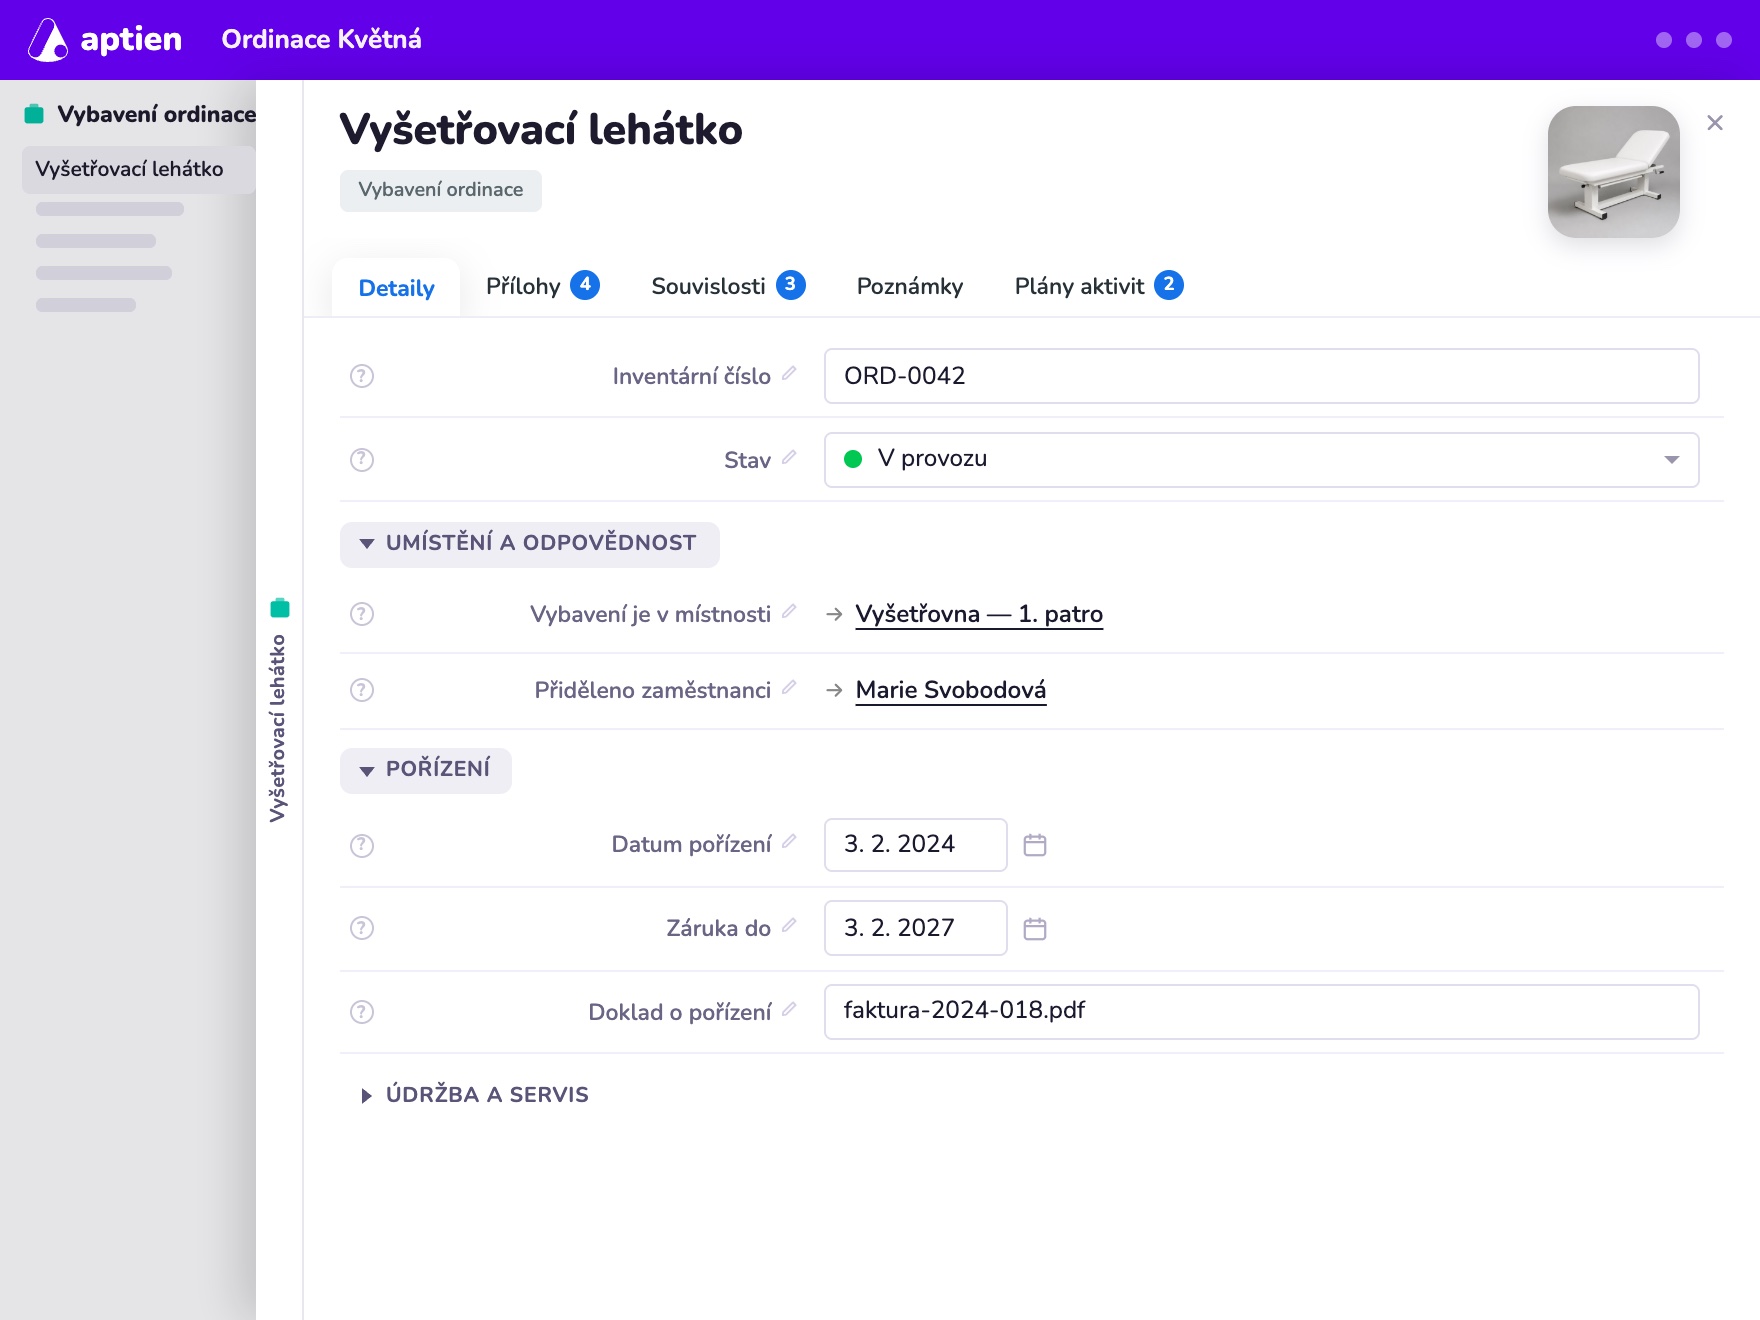The width and height of the screenshot is (1760, 1320).
Task: Click the Inventární číslo input field
Action: coord(1261,376)
